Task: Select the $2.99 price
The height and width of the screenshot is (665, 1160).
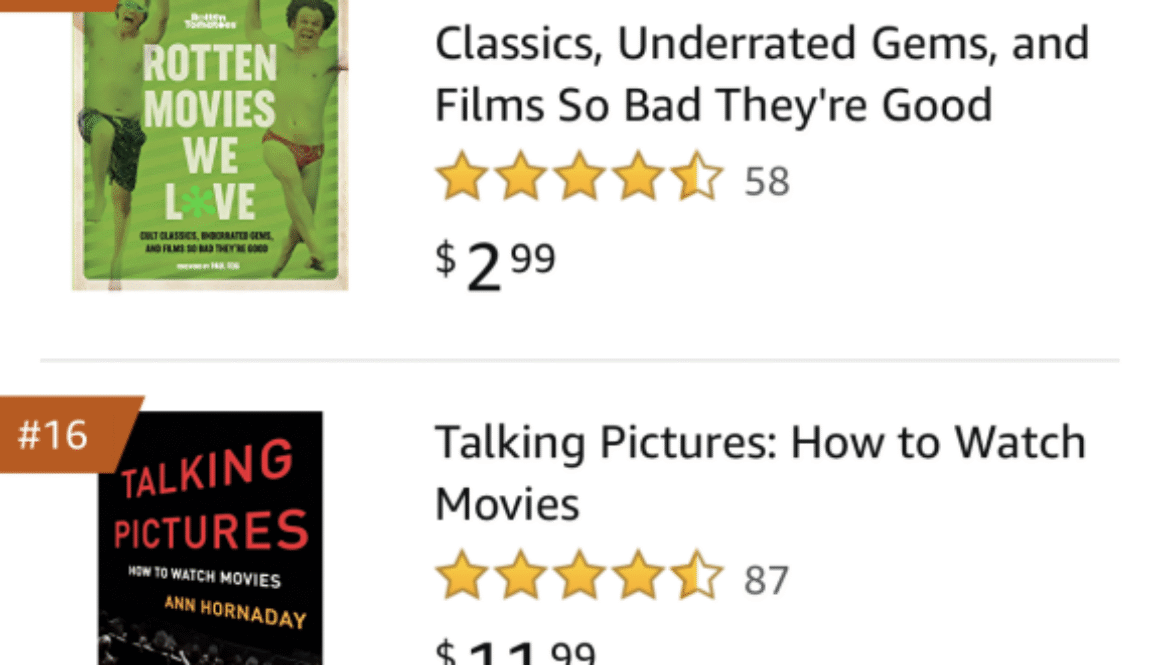Action: pyautogui.click(x=495, y=265)
